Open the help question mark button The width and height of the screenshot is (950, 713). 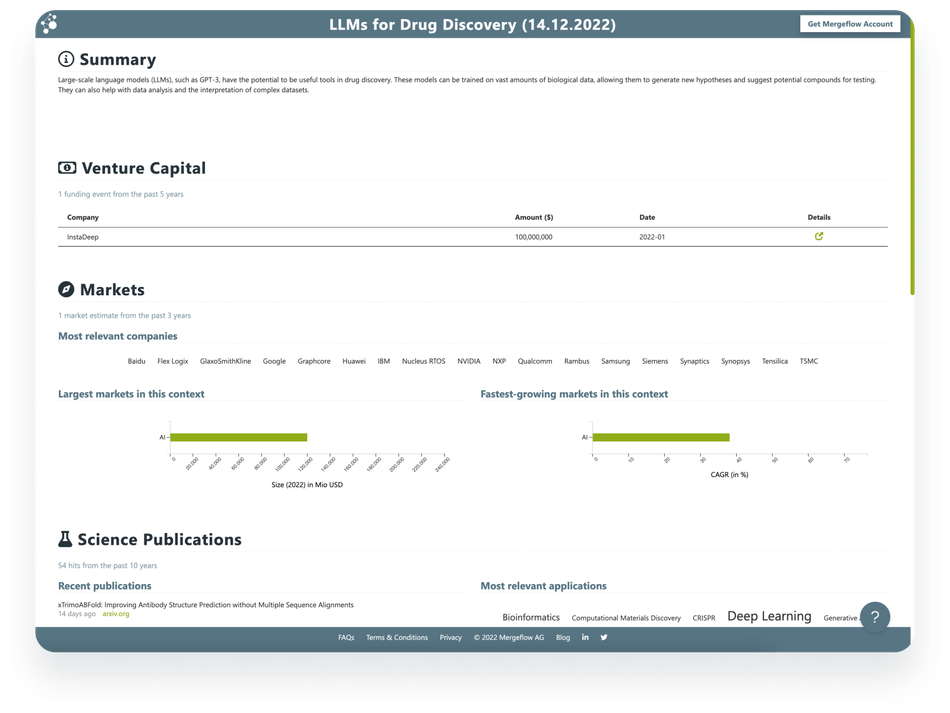pos(874,617)
